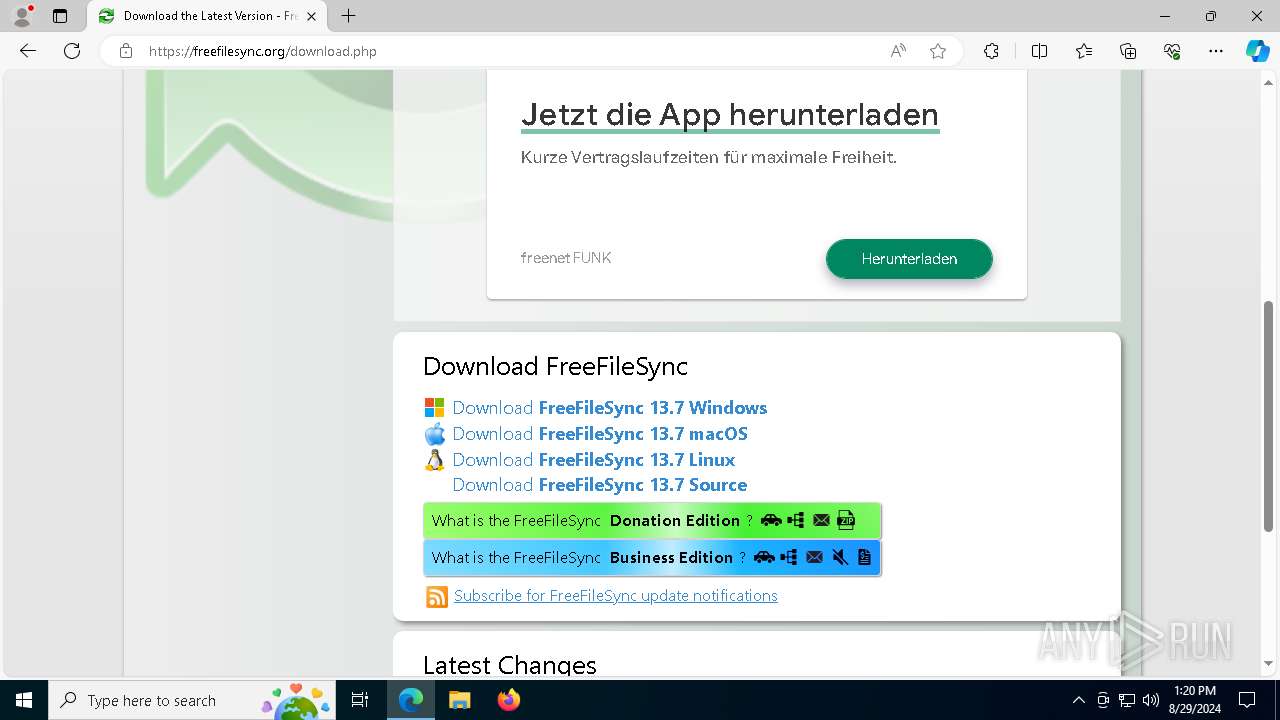Open the taskbar clock and date
The width and height of the screenshot is (1280, 720).
pos(1195,700)
